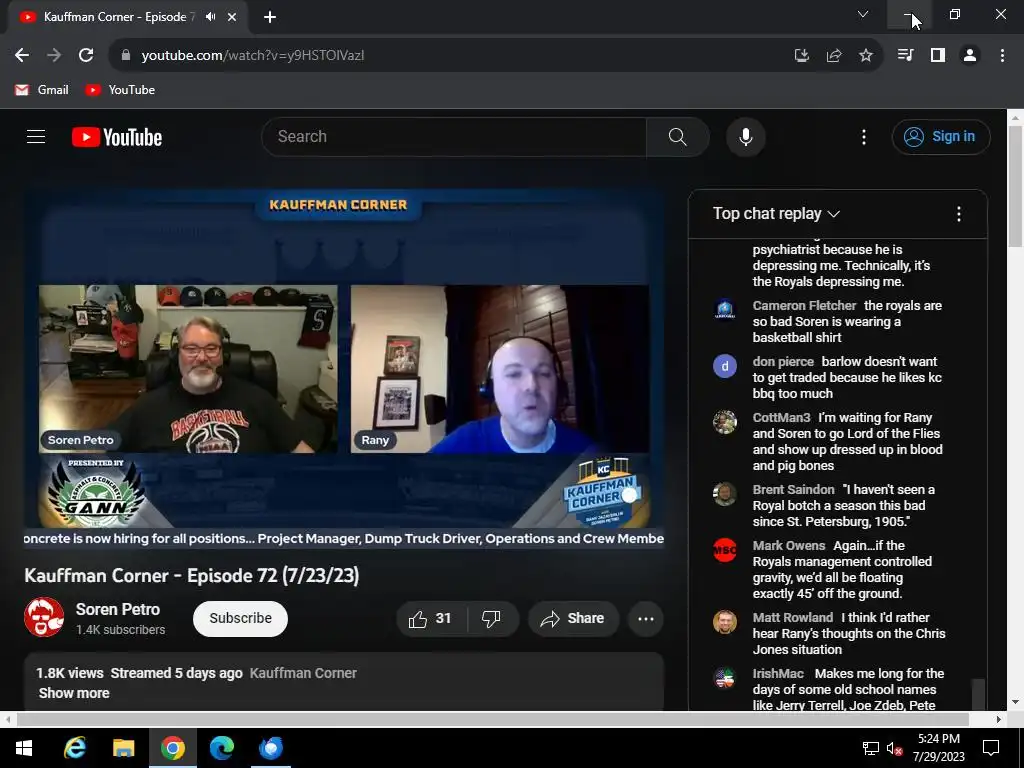Image resolution: width=1024 pixels, height=768 pixels.
Task: Click the YouTube logo
Action: (117, 137)
